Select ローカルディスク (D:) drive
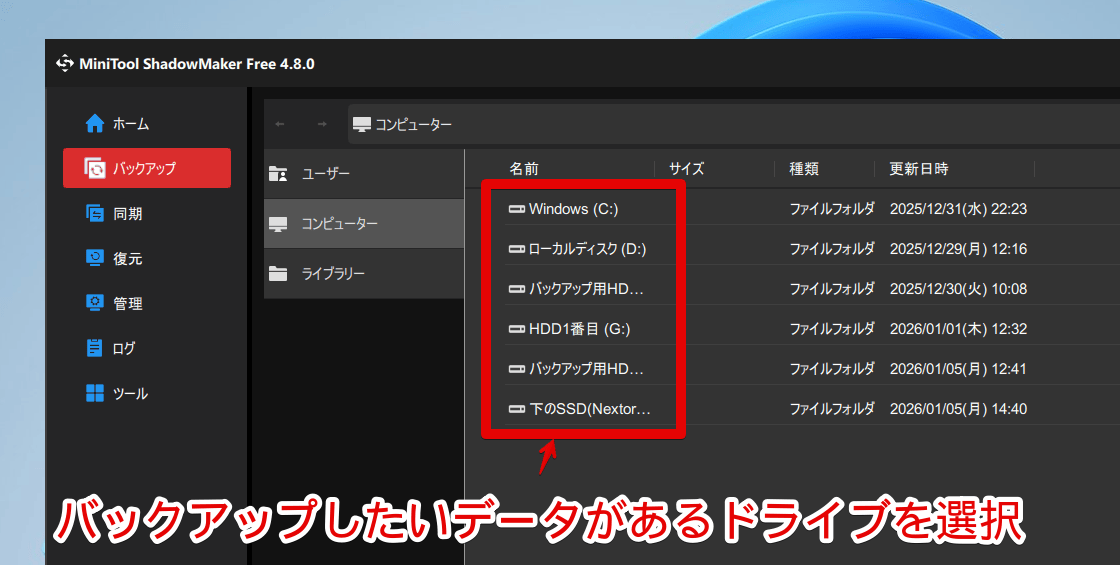The width and height of the screenshot is (1120, 565). click(586, 249)
